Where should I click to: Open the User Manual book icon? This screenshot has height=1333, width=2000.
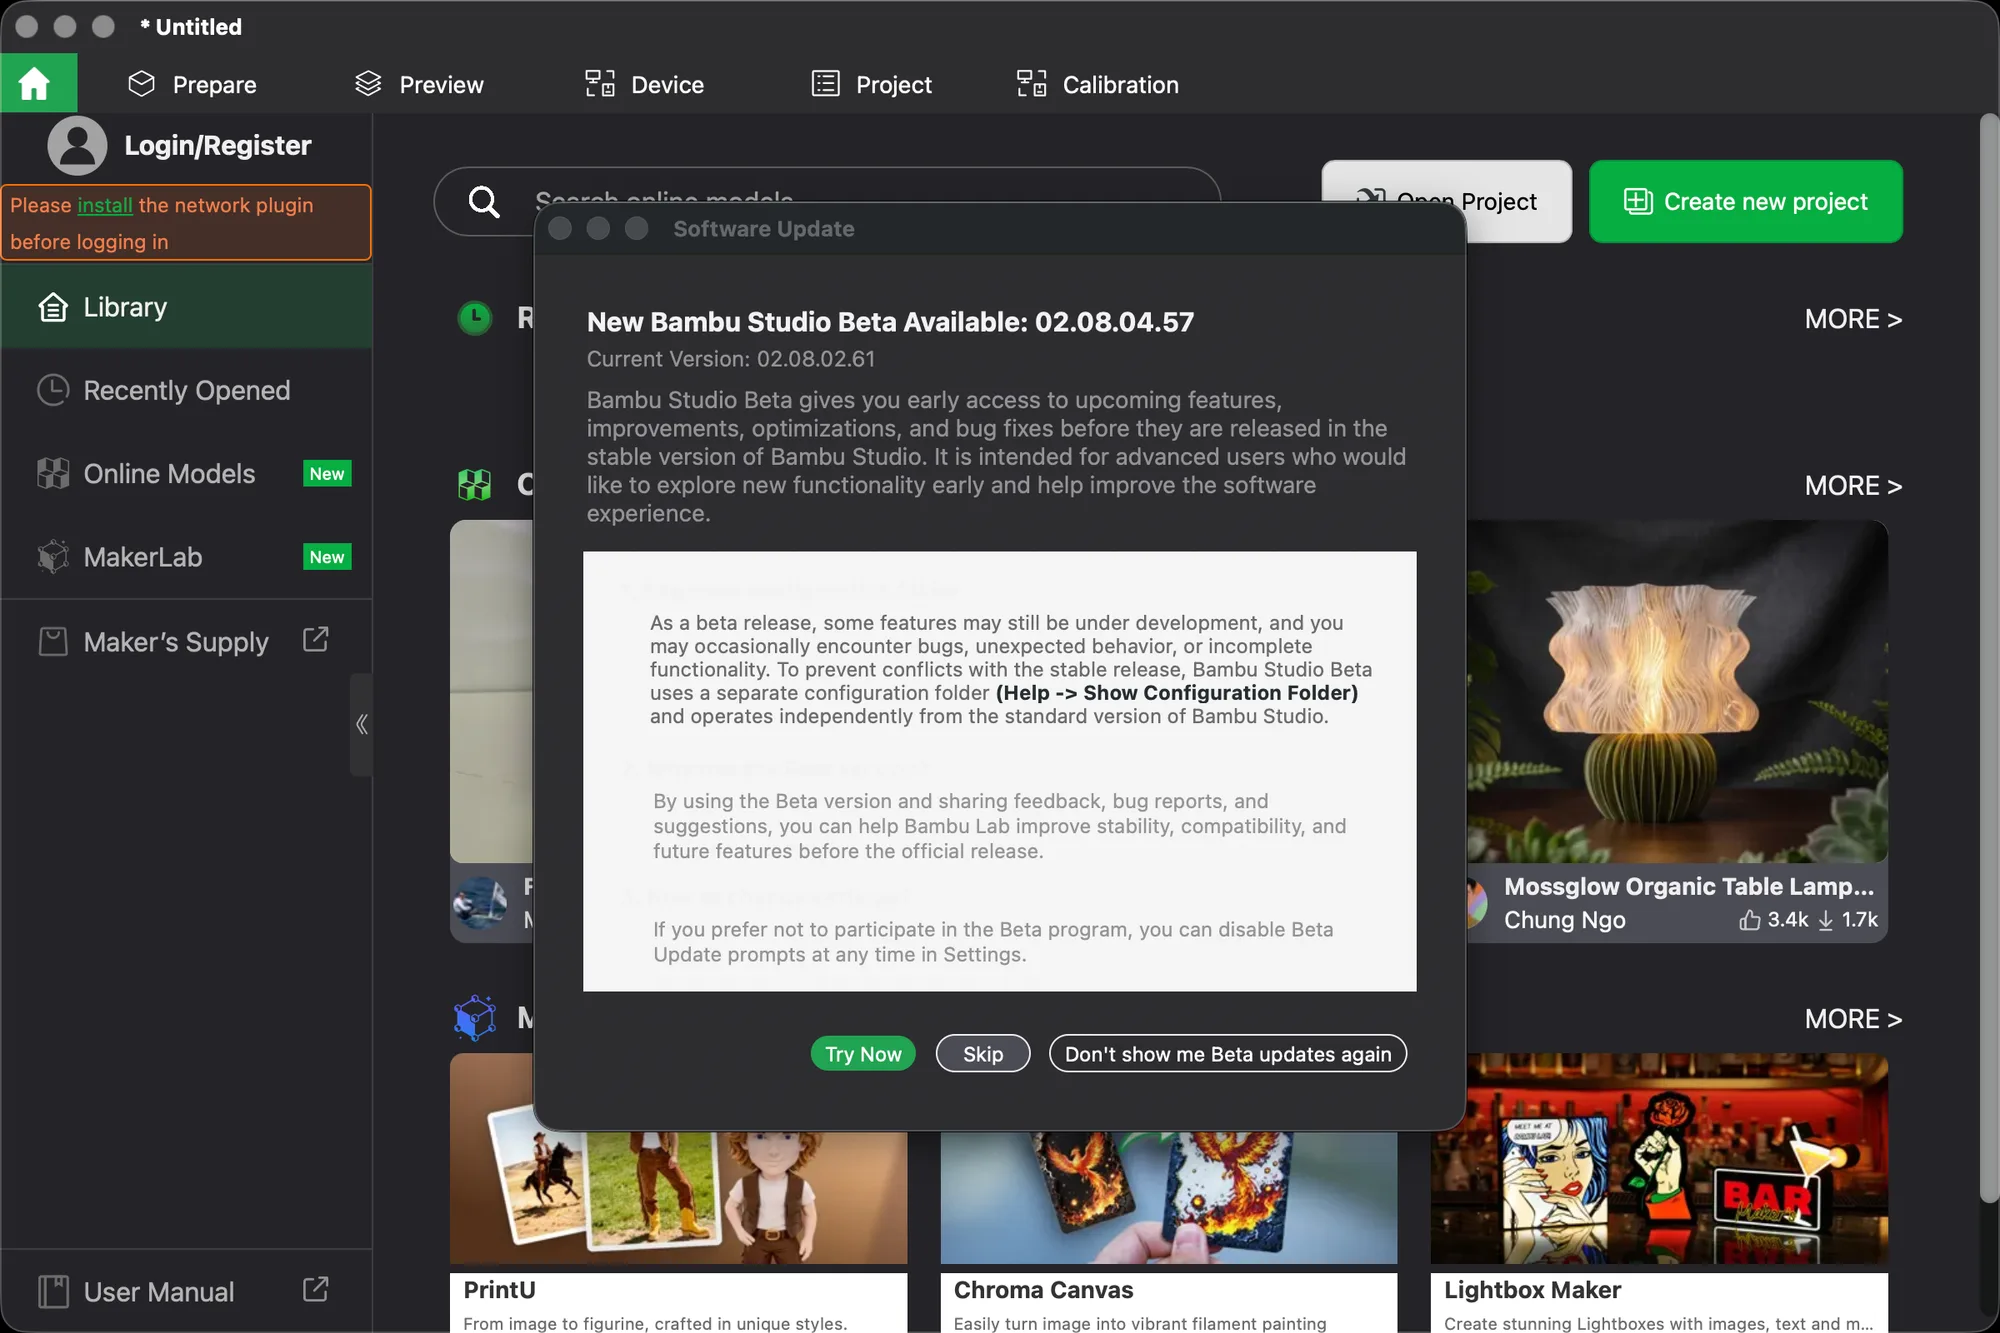click(x=53, y=1292)
